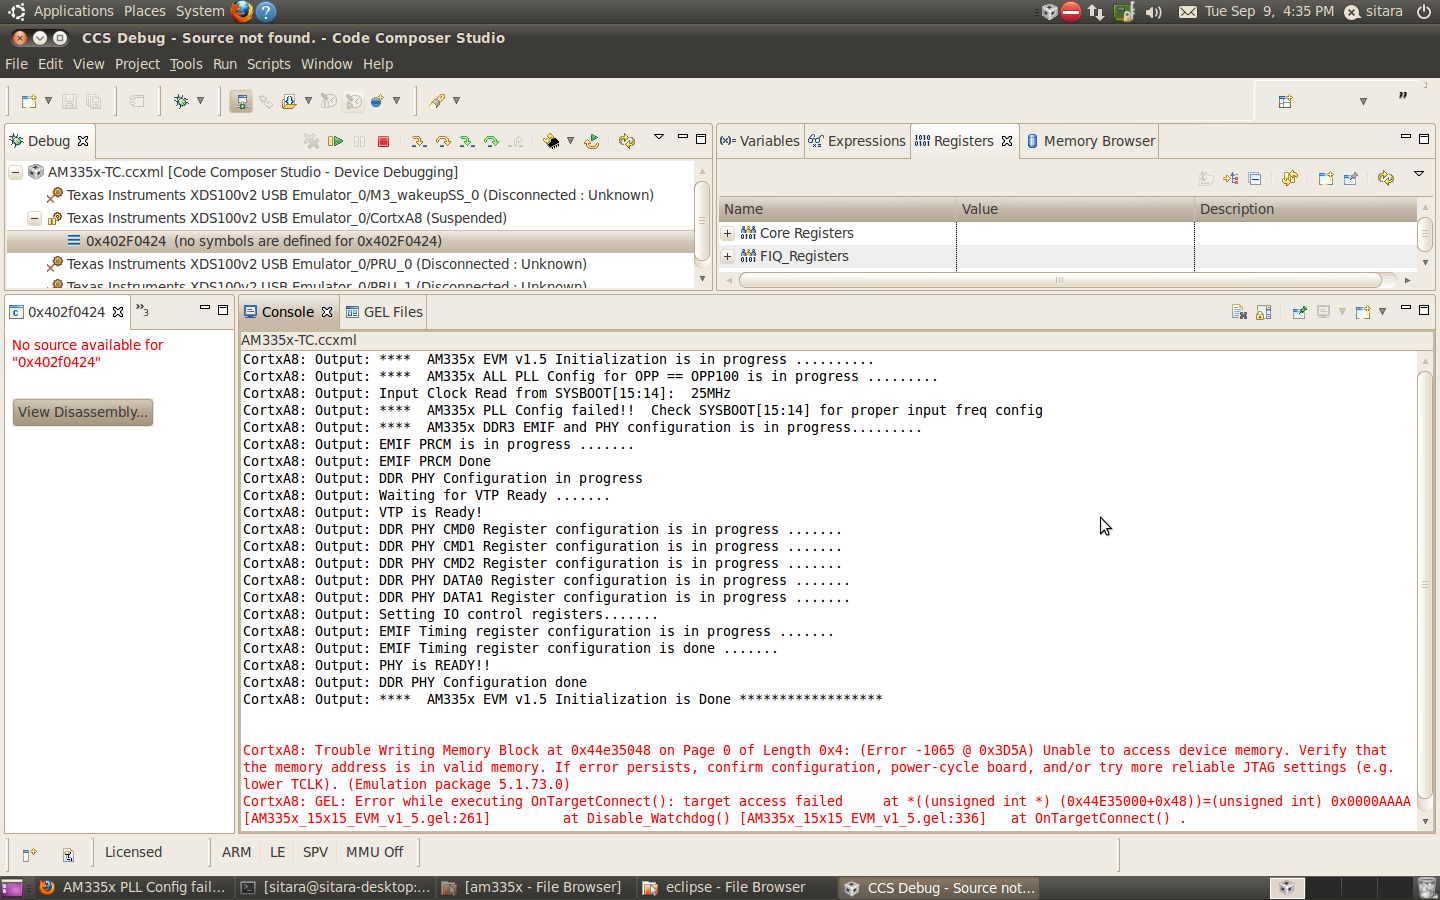Click the New toolbar icon

pyautogui.click(x=29, y=101)
